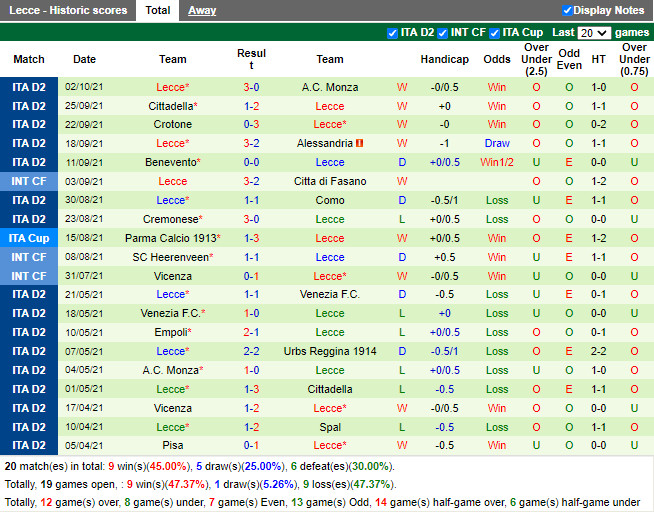Switch to the Away tab
This screenshot has height=512, width=654.
201,11
